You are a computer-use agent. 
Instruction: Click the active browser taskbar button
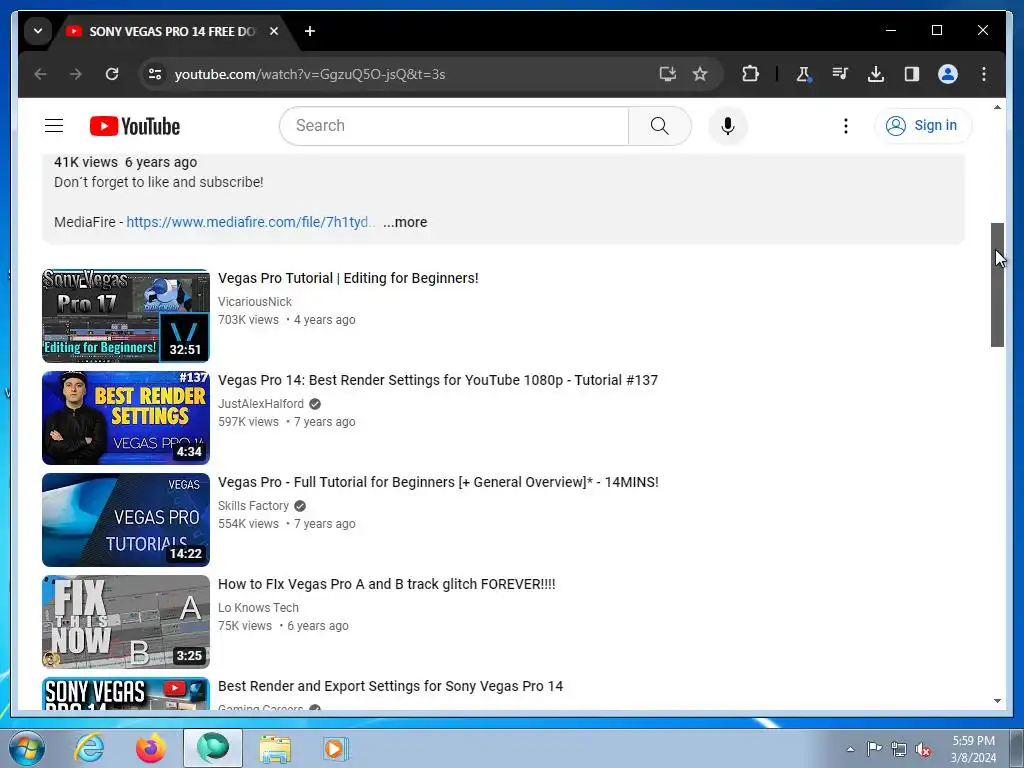[x=213, y=748]
